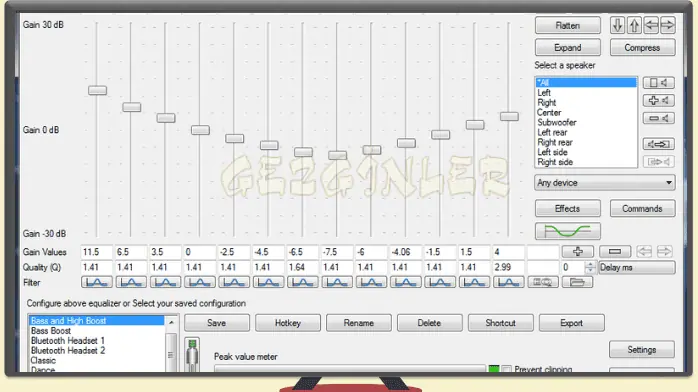Shift all gains up with up arrow
Image resolution: width=698 pixels, height=392 pixels.
[634, 25]
